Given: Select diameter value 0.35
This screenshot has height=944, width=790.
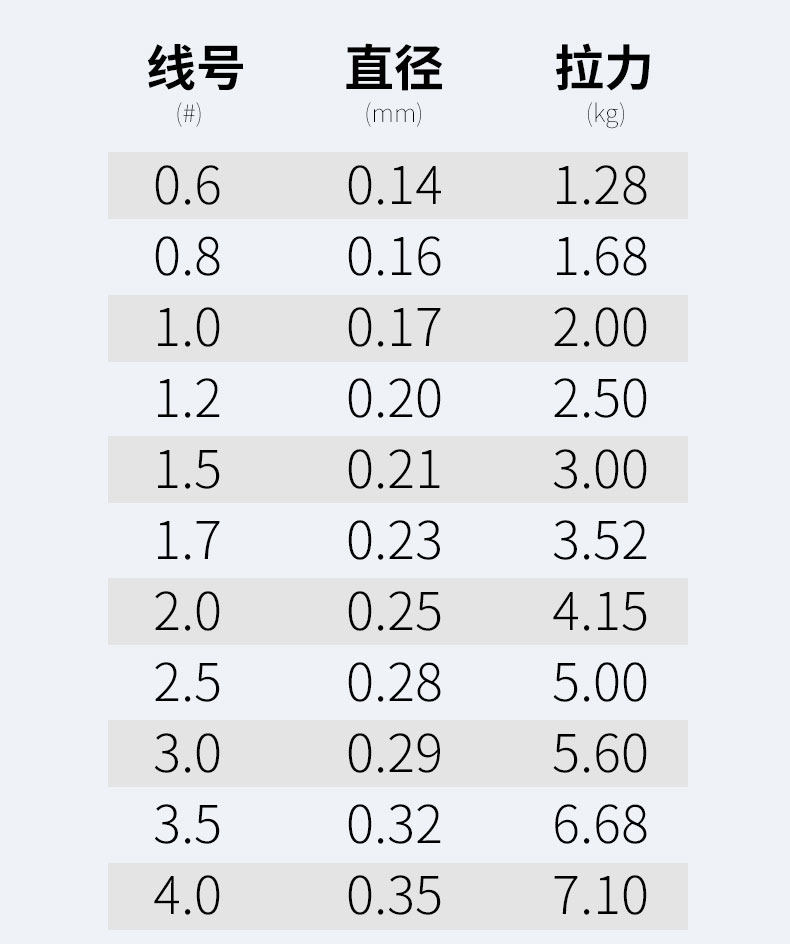Looking at the screenshot, I should click(394, 896).
